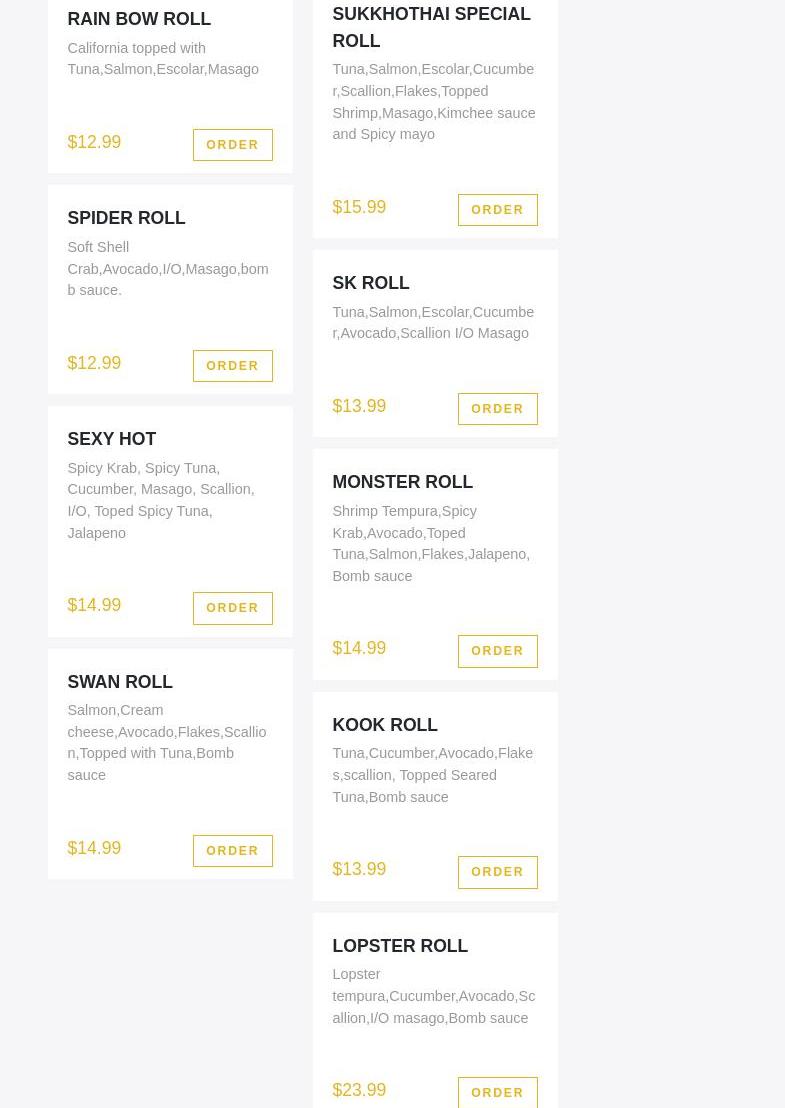
Task: Open the Sexy Hot item title
Action: 111,439
